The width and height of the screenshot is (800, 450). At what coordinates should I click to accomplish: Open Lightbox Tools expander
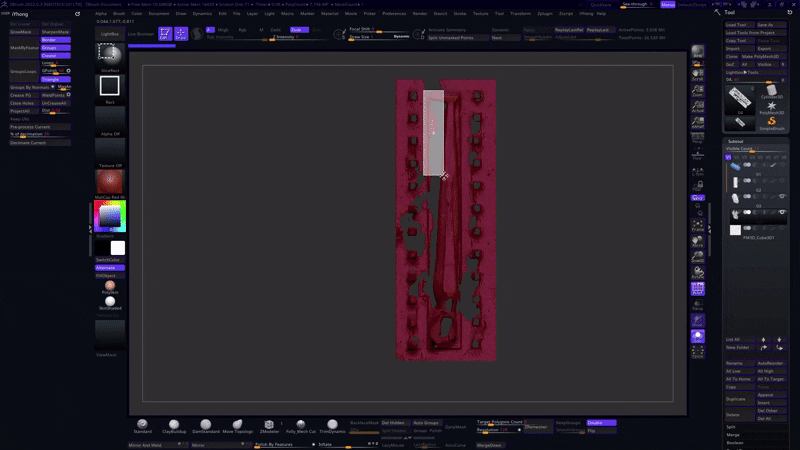coord(742,72)
